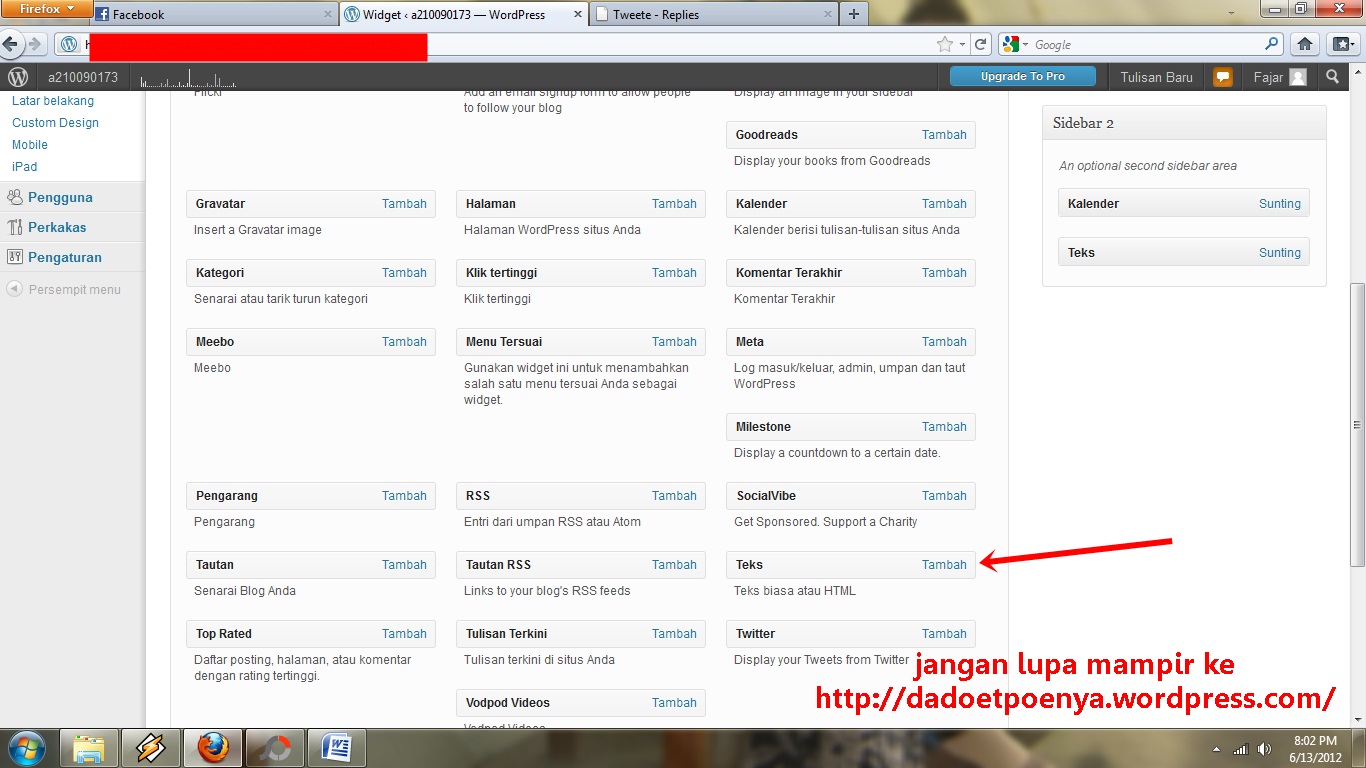Click the Upgrade To Pro button
Screen dimensions: 1366x768
tap(1023, 77)
